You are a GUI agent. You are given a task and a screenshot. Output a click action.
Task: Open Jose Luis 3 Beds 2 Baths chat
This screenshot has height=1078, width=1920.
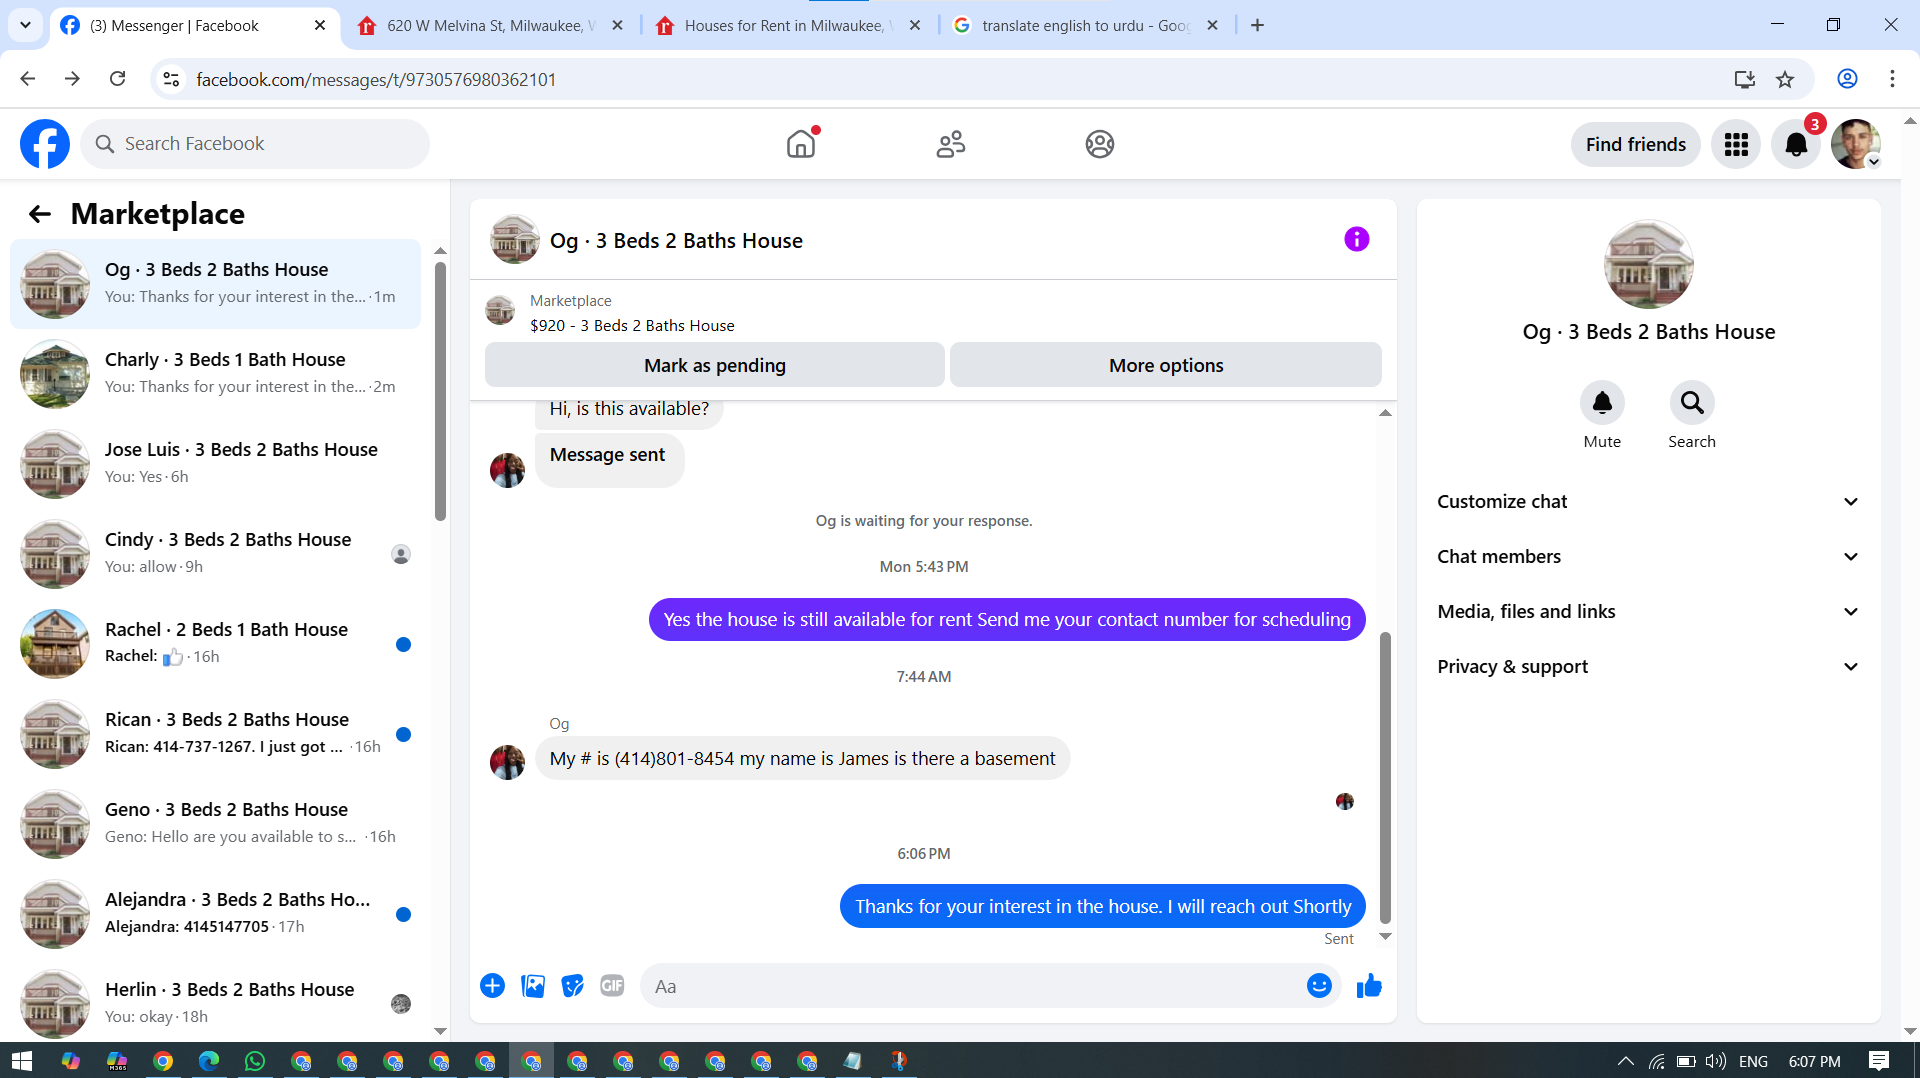pyautogui.click(x=215, y=464)
